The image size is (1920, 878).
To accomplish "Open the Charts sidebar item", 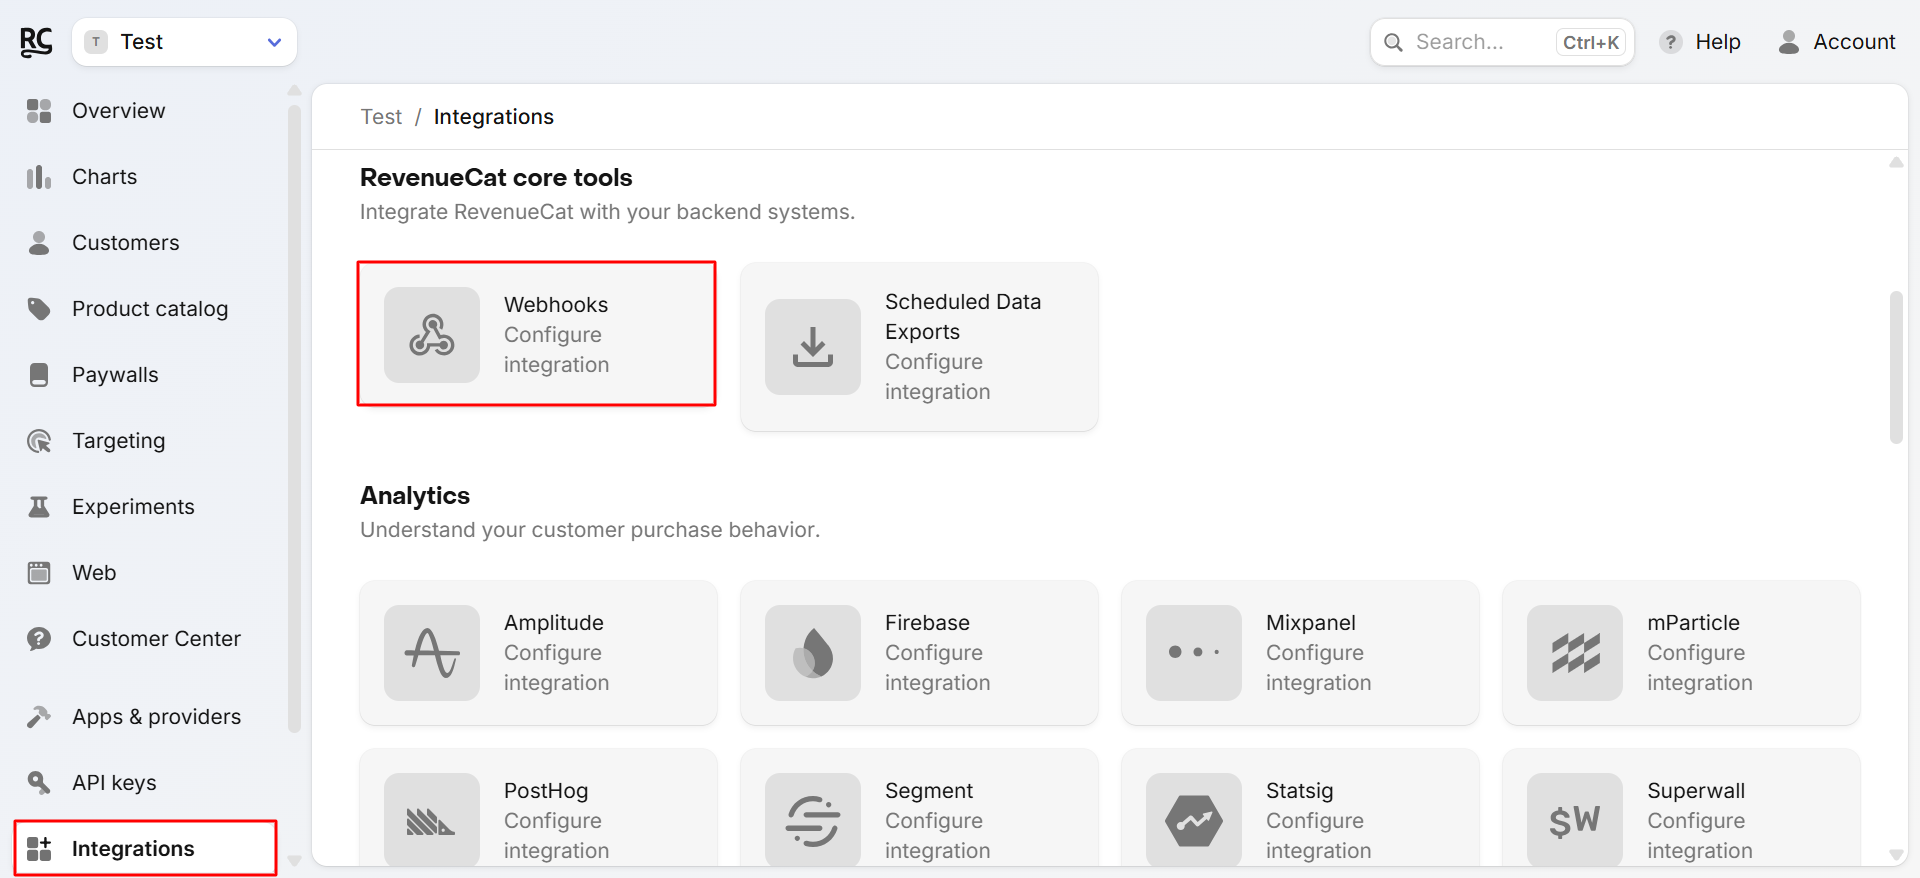I will click(x=104, y=177).
